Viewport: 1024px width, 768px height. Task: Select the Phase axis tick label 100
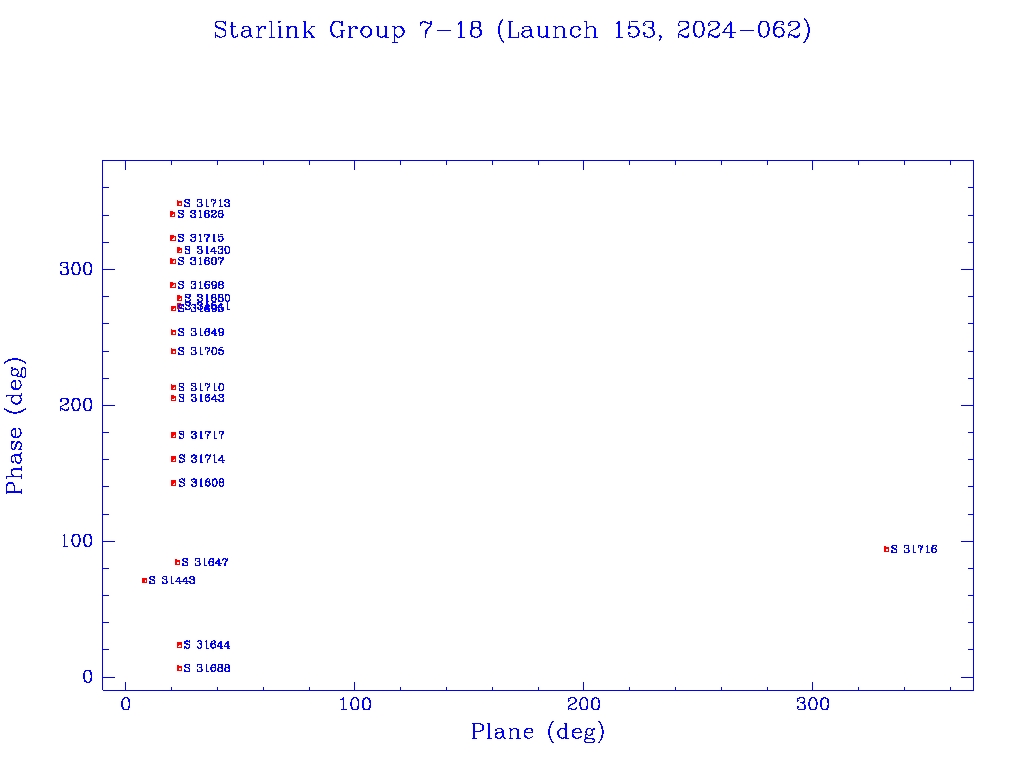tap(76, 541)
